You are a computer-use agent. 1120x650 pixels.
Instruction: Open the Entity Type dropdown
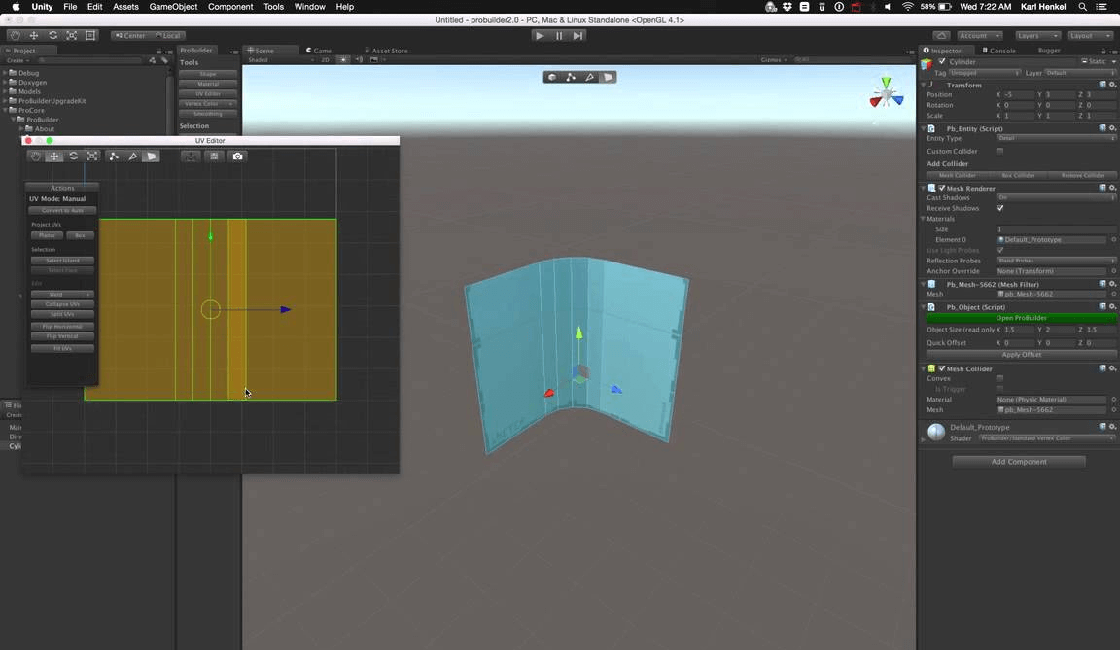coord(1056,138)
